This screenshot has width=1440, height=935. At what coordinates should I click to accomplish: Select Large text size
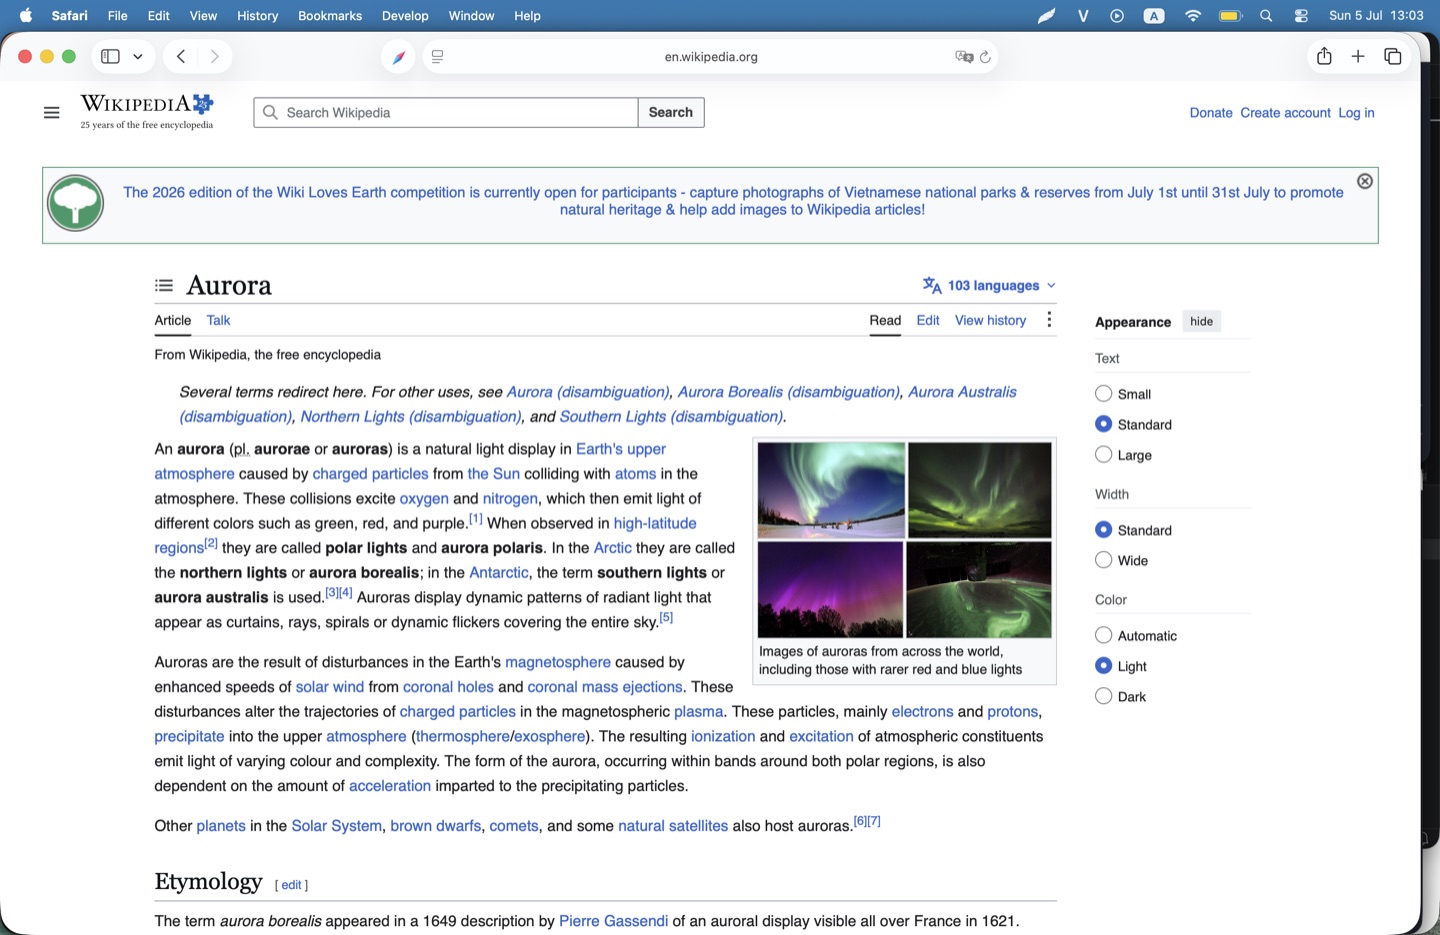point(1103,454)
